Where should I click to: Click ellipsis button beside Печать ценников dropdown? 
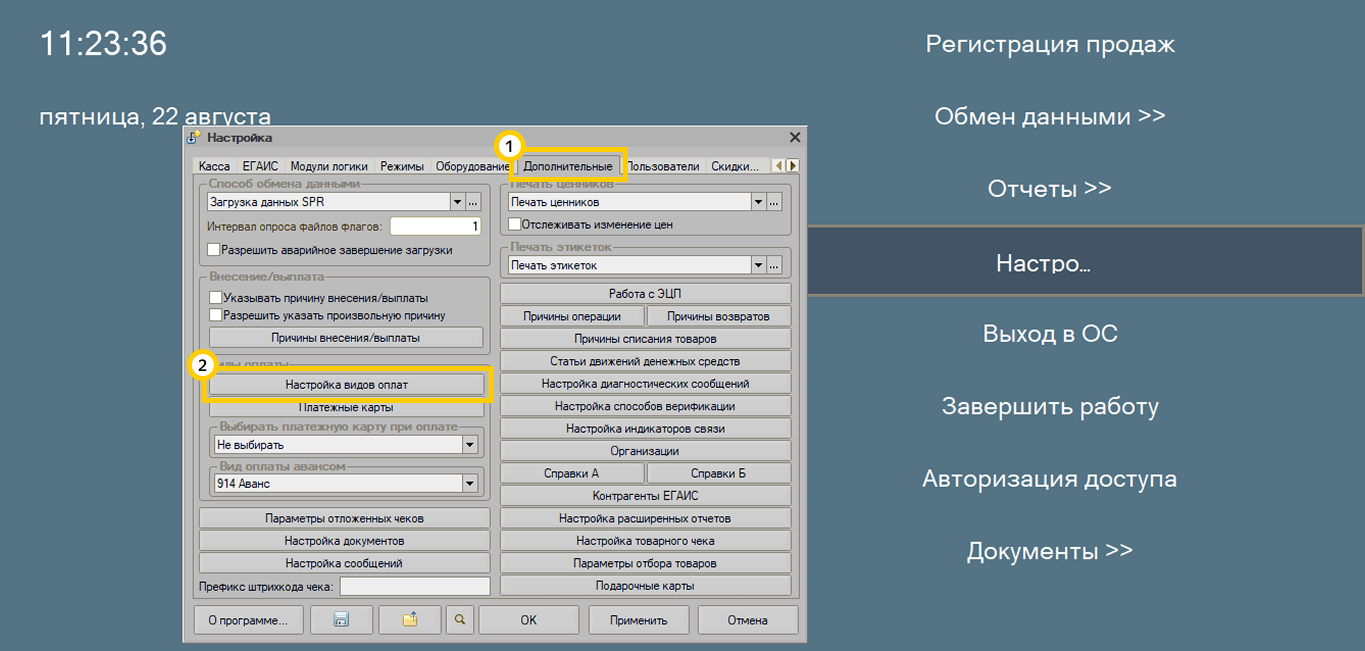(x=773, y=202)
